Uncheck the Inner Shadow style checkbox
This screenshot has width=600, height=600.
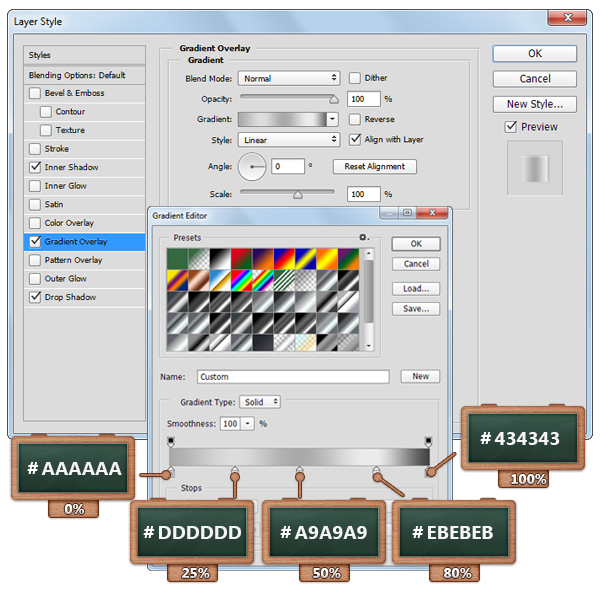[36, 168]
